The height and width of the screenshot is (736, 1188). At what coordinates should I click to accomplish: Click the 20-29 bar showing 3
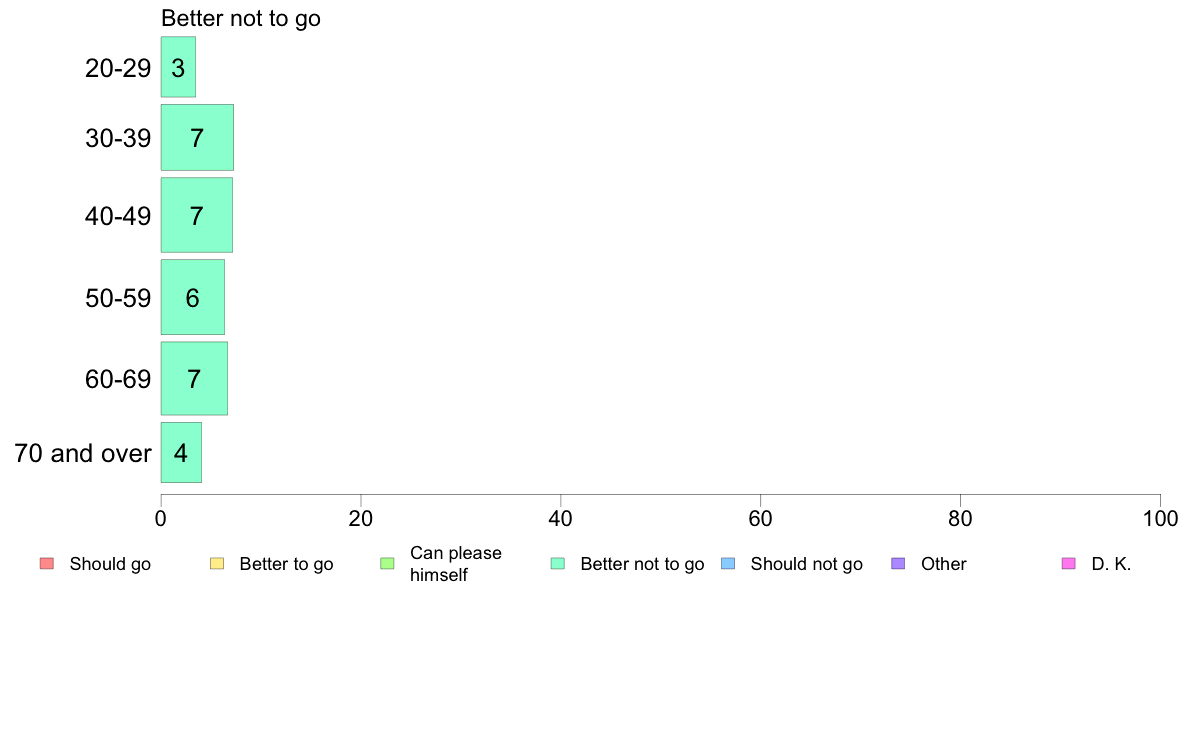[178, 67]
